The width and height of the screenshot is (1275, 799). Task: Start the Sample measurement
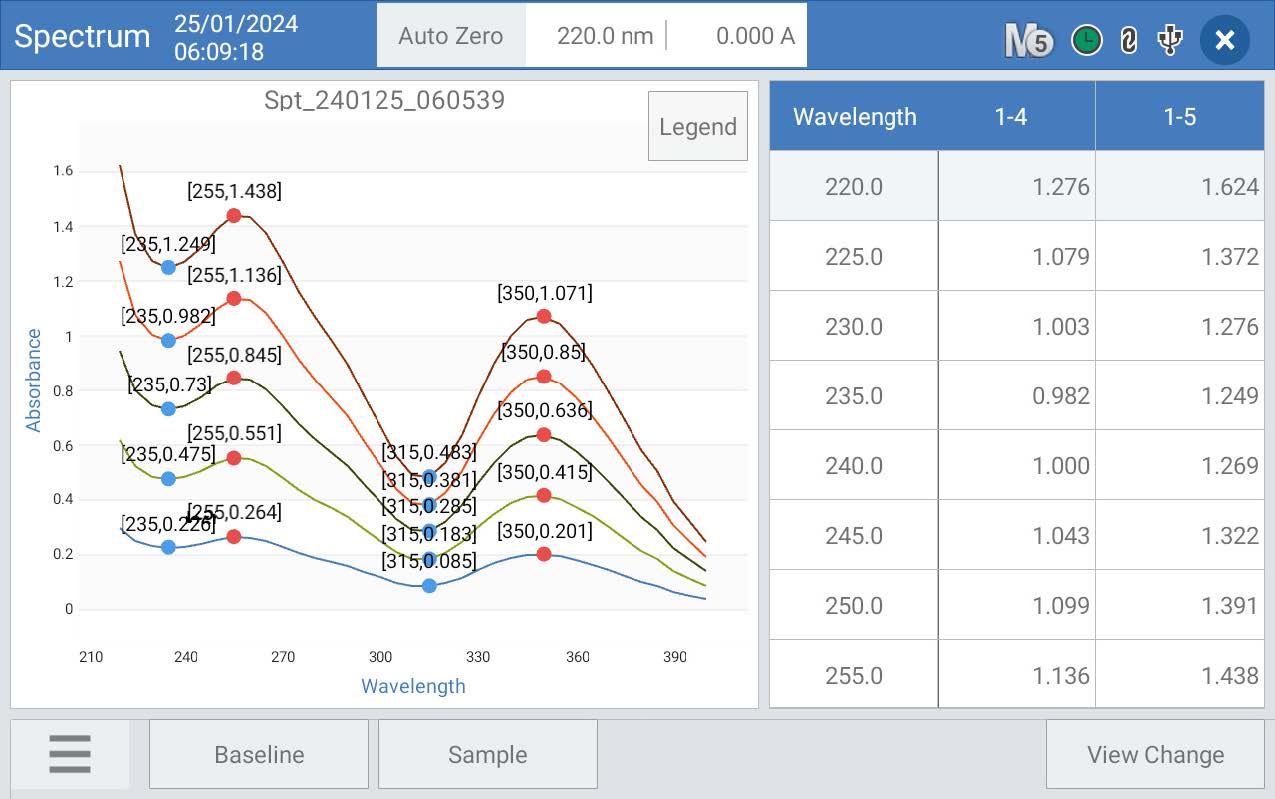(x=487, y=754)
